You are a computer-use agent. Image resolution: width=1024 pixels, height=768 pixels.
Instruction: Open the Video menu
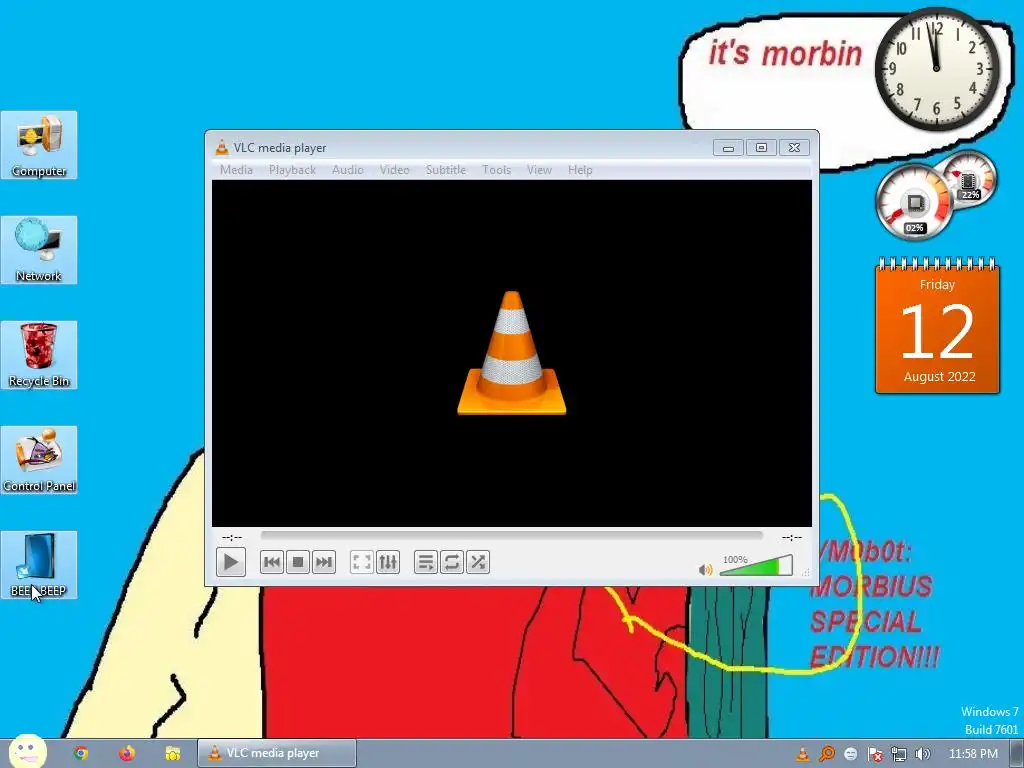(x=394, y=170)
